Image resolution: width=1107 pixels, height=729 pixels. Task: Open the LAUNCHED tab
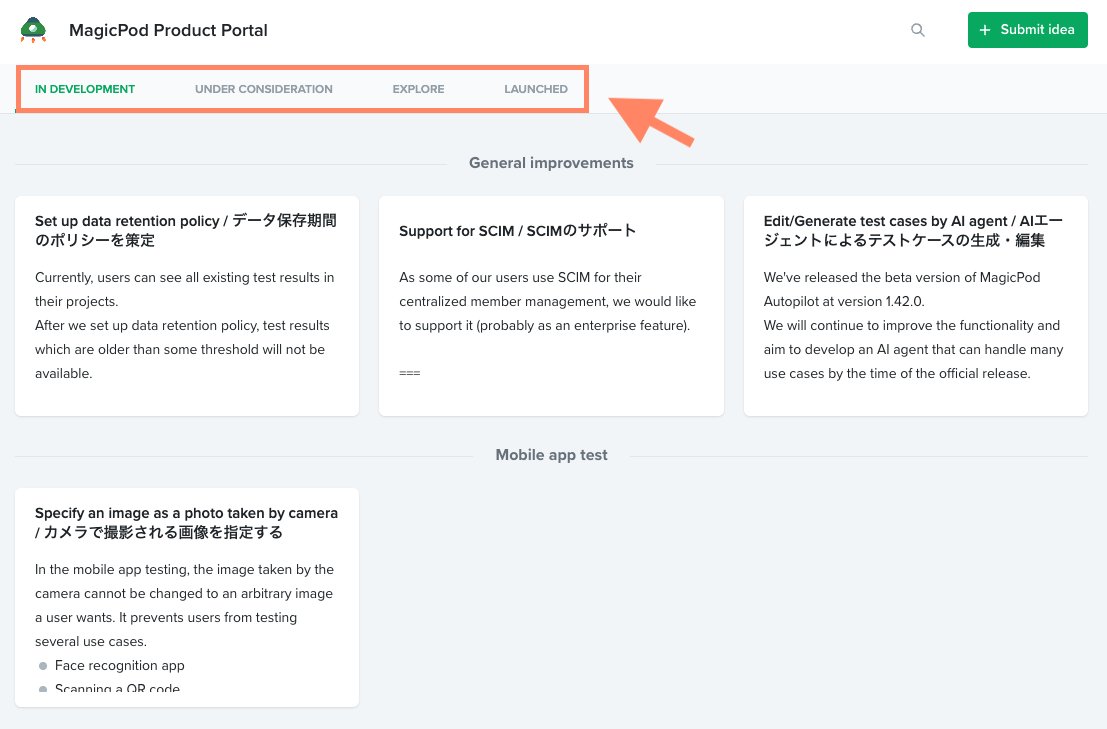click(x=536, y=89)
